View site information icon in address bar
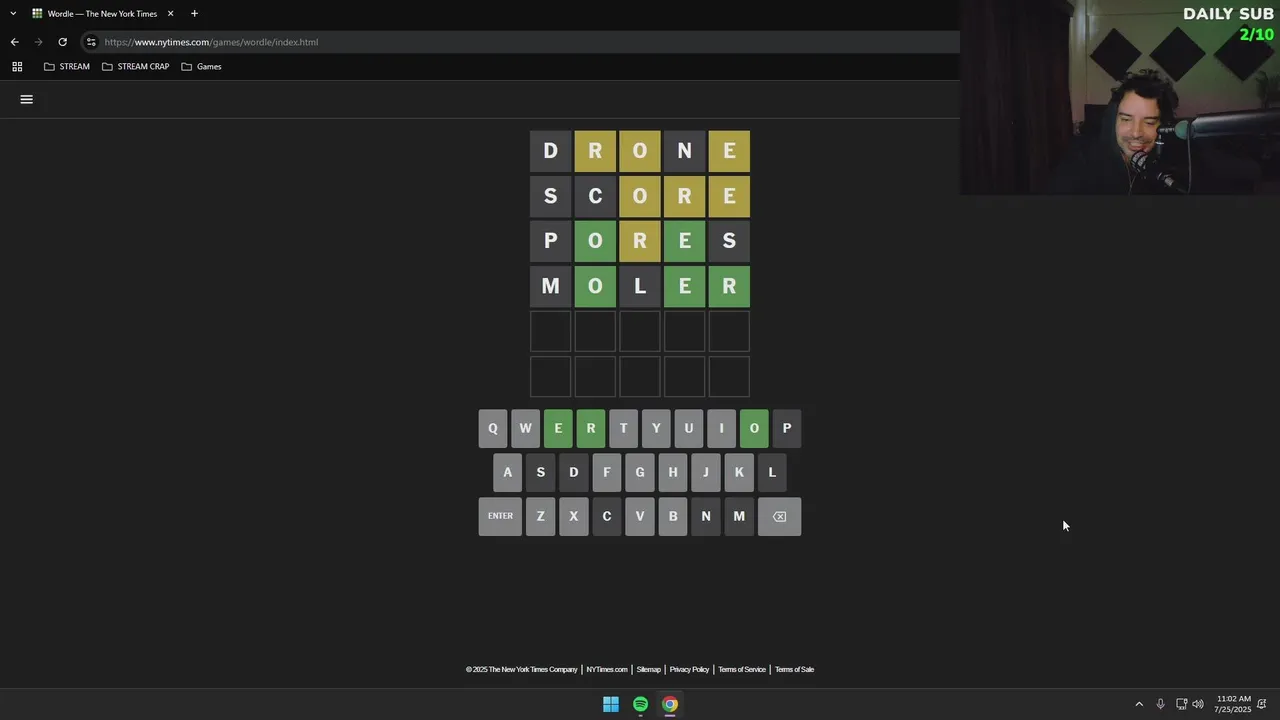Screen dimensions: 1280x720 coord(91,42)
